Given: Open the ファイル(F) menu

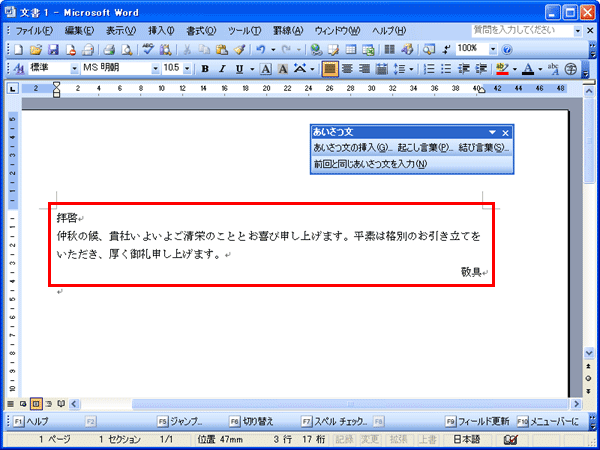Looking at the screenshot, I should [x=34, y=31].
